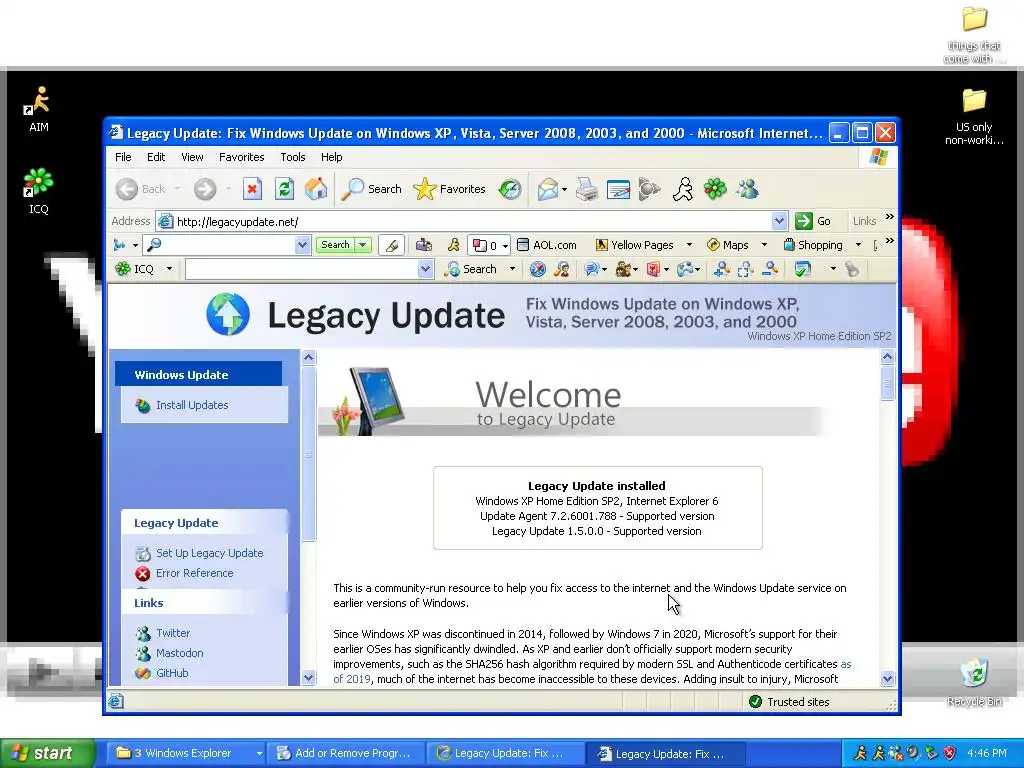Expand the ICQ search field dropdown arrow

pyautogui.click(x=426, y=269)
